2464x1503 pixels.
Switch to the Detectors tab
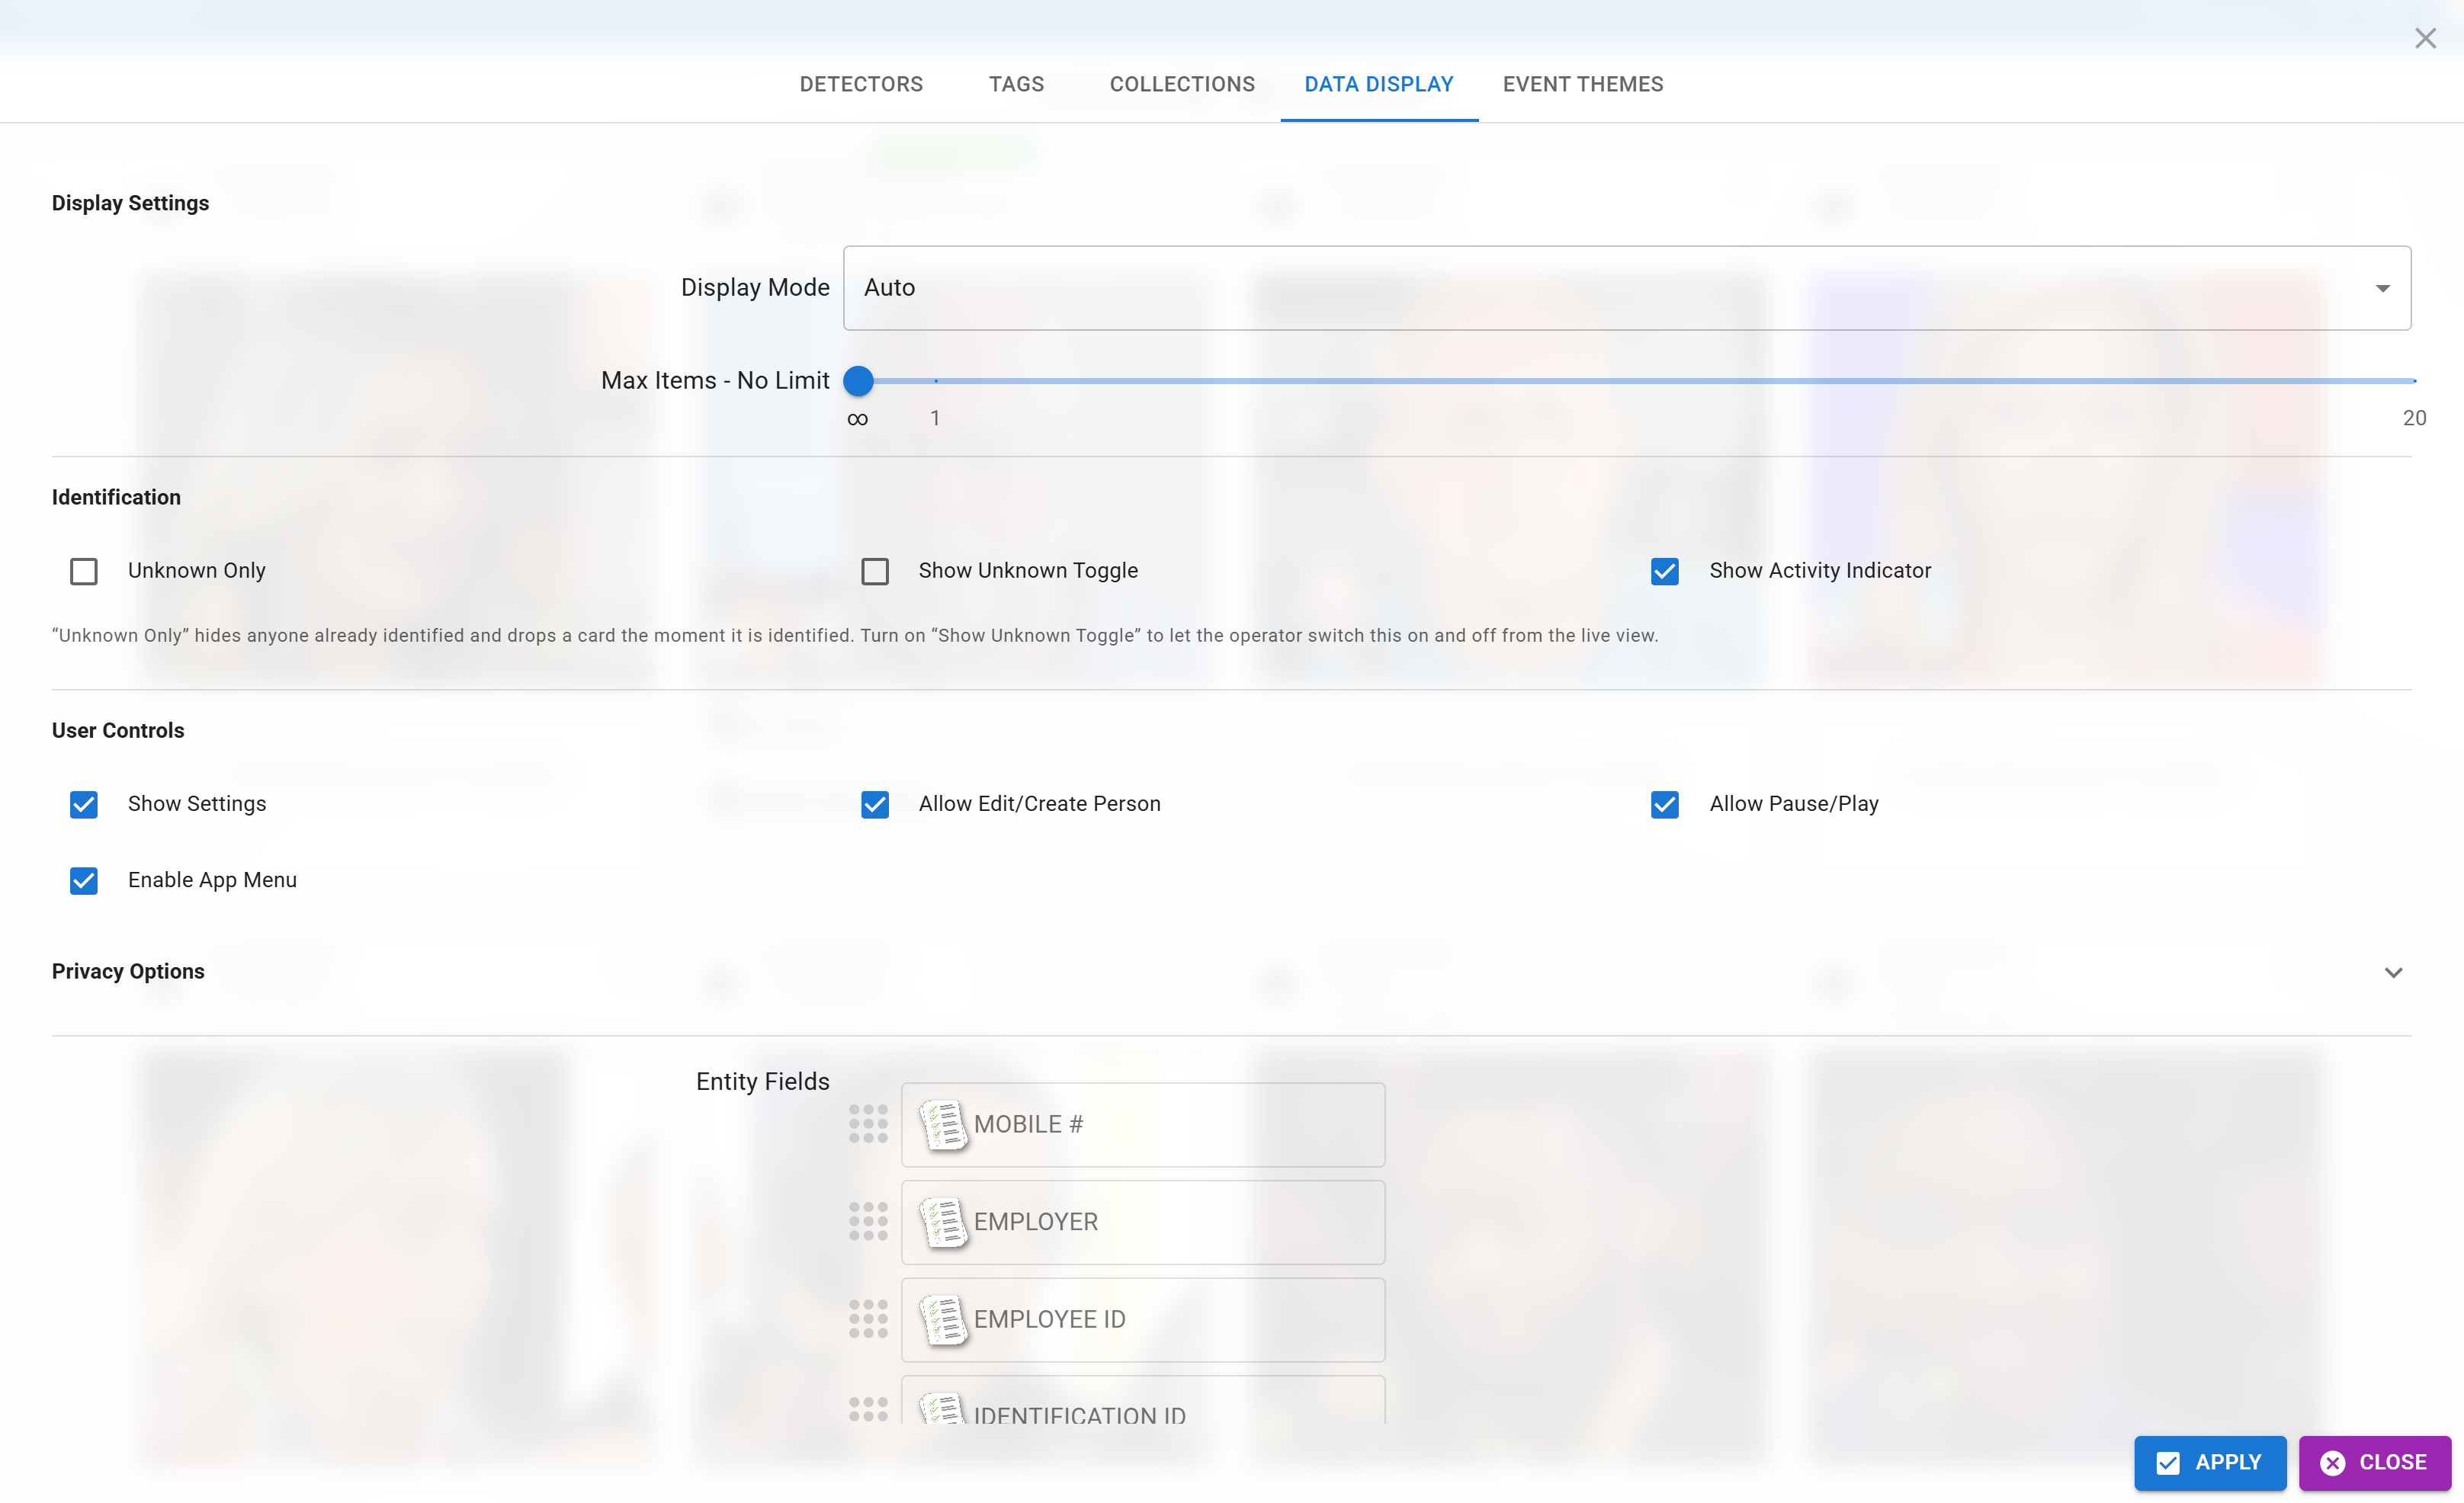click(x=861, y=84)
